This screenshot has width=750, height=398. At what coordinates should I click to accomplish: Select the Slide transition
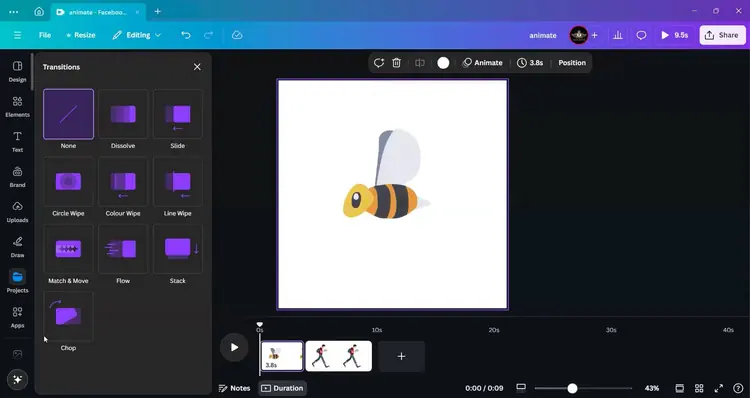point(177,114)
